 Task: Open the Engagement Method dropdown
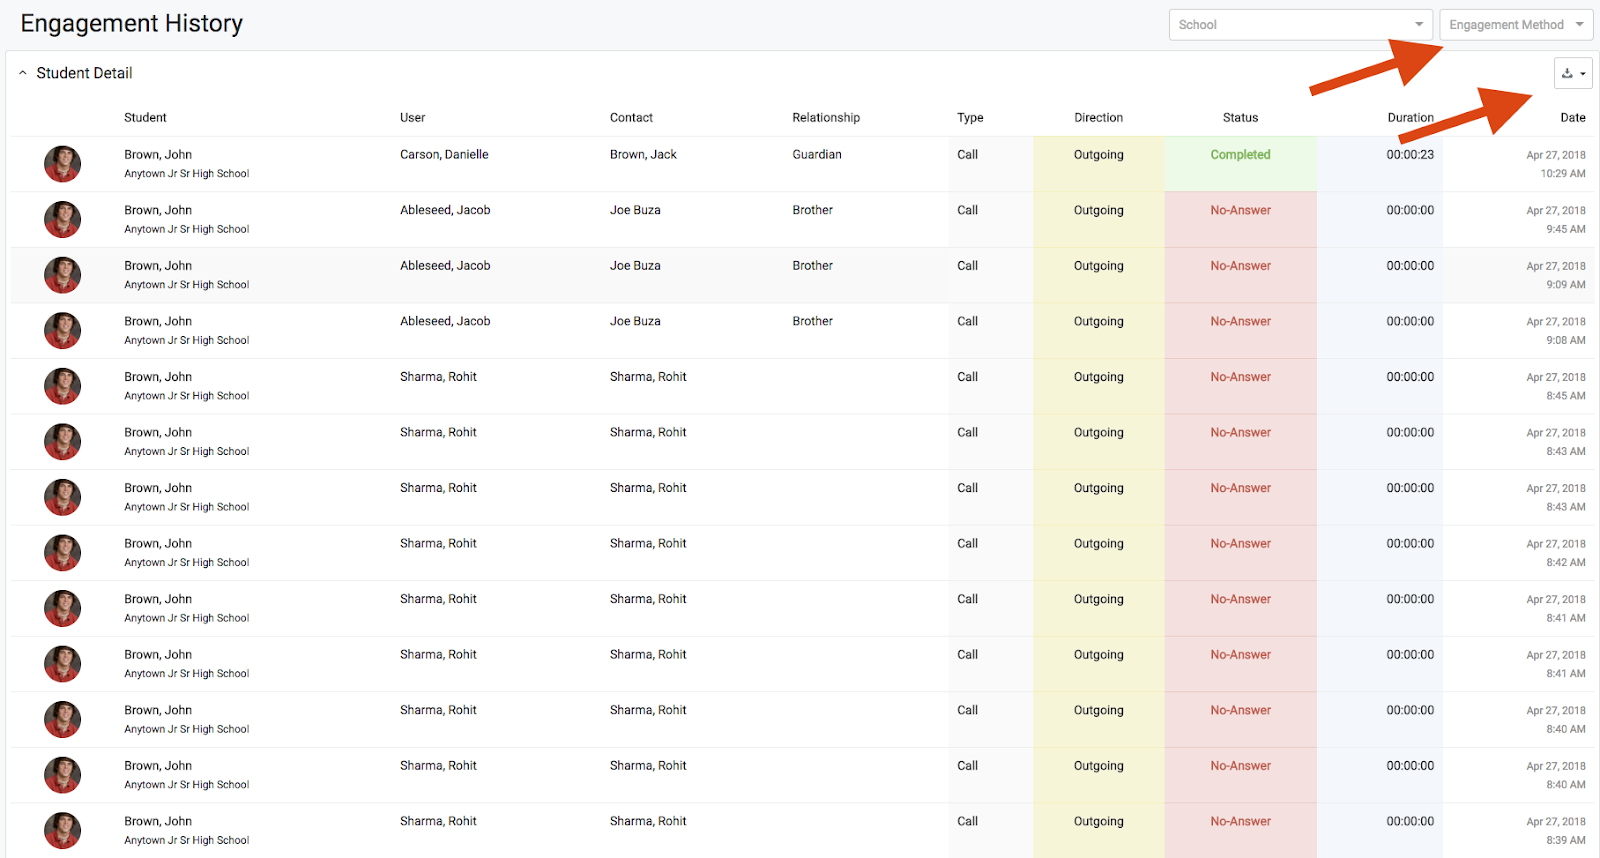pyautogui.click(x=1516, y=25)
